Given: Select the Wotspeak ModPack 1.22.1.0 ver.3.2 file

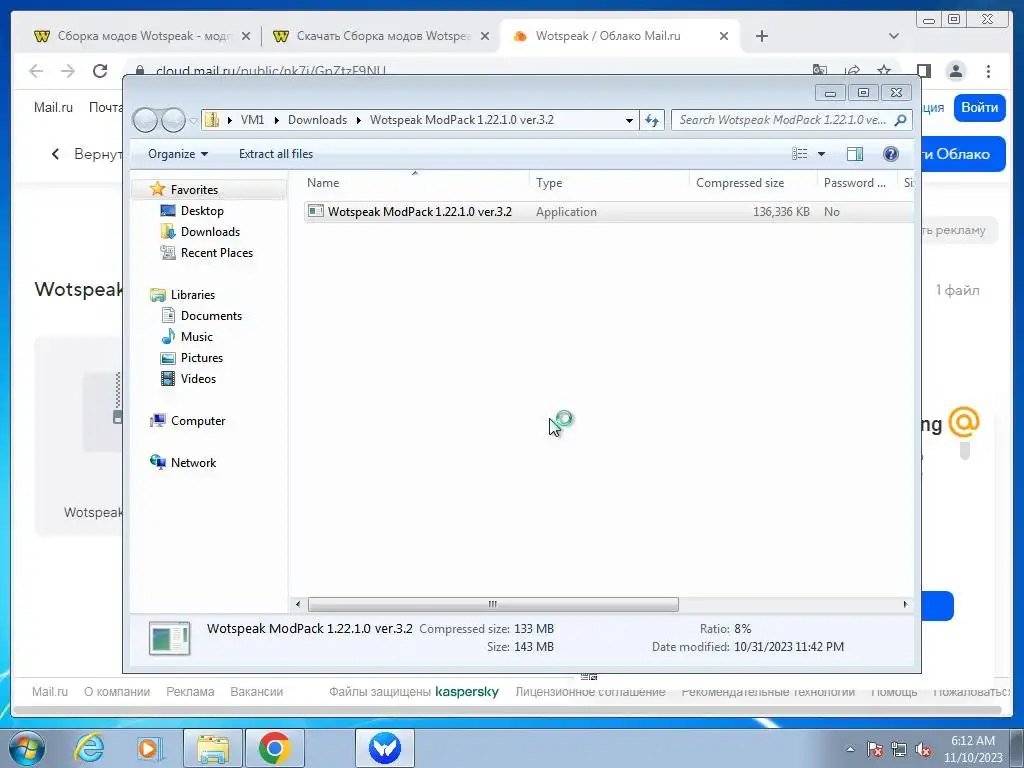Looking at the screenshot, I should pos(419,212).
